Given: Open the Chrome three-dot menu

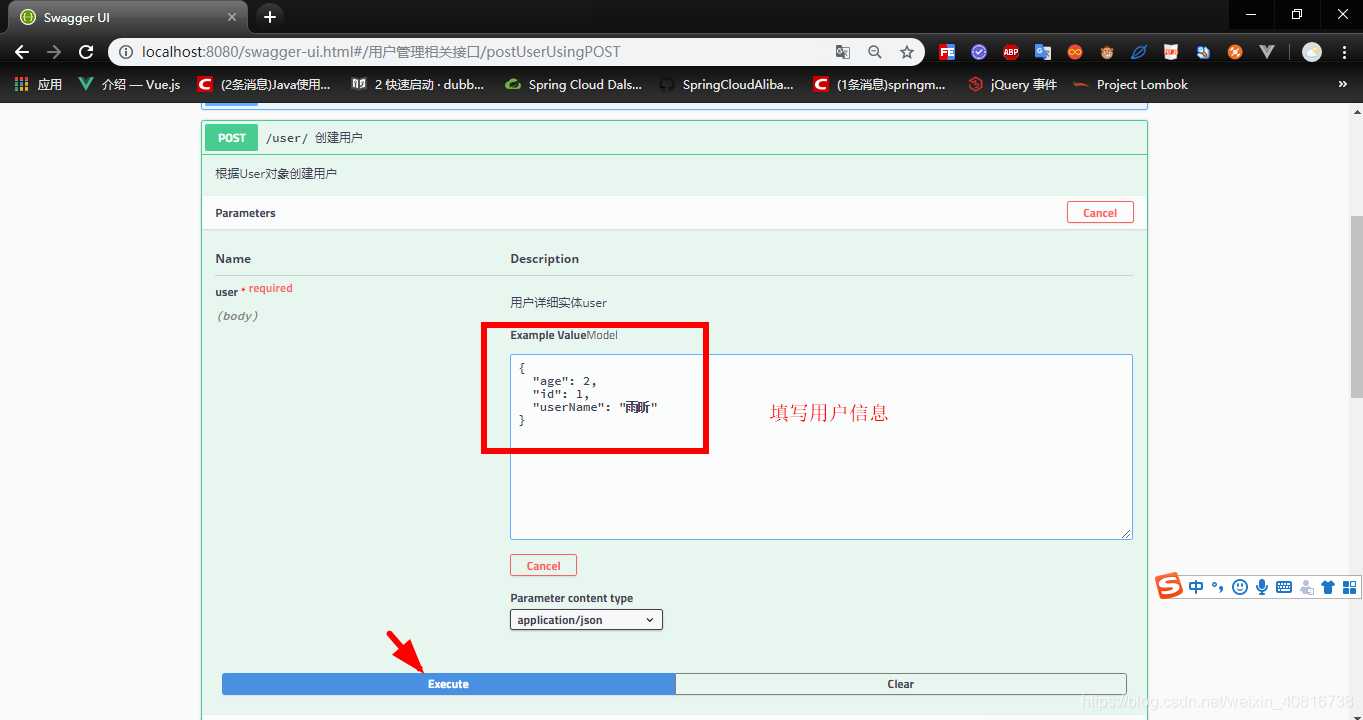Looking at the screenshot, I should [1344, 52].
